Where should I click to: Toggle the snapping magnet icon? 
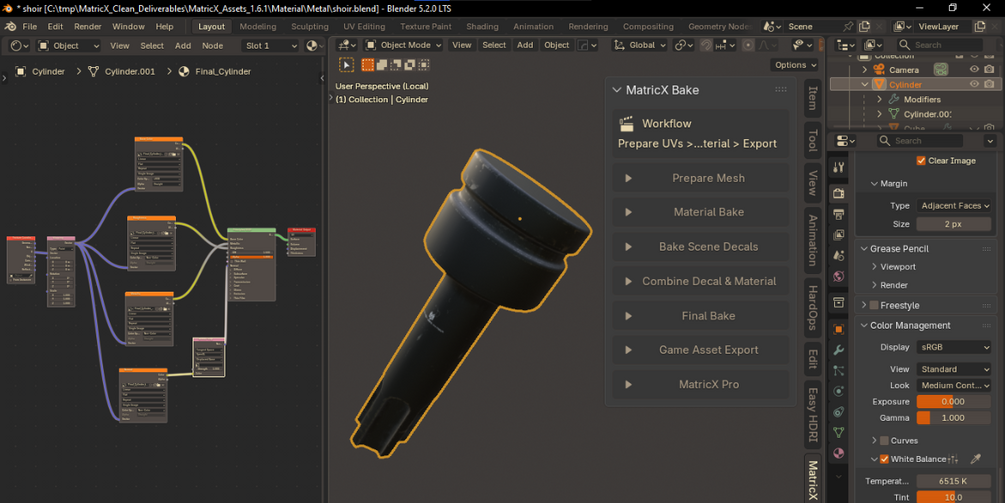tap(706, 45)
